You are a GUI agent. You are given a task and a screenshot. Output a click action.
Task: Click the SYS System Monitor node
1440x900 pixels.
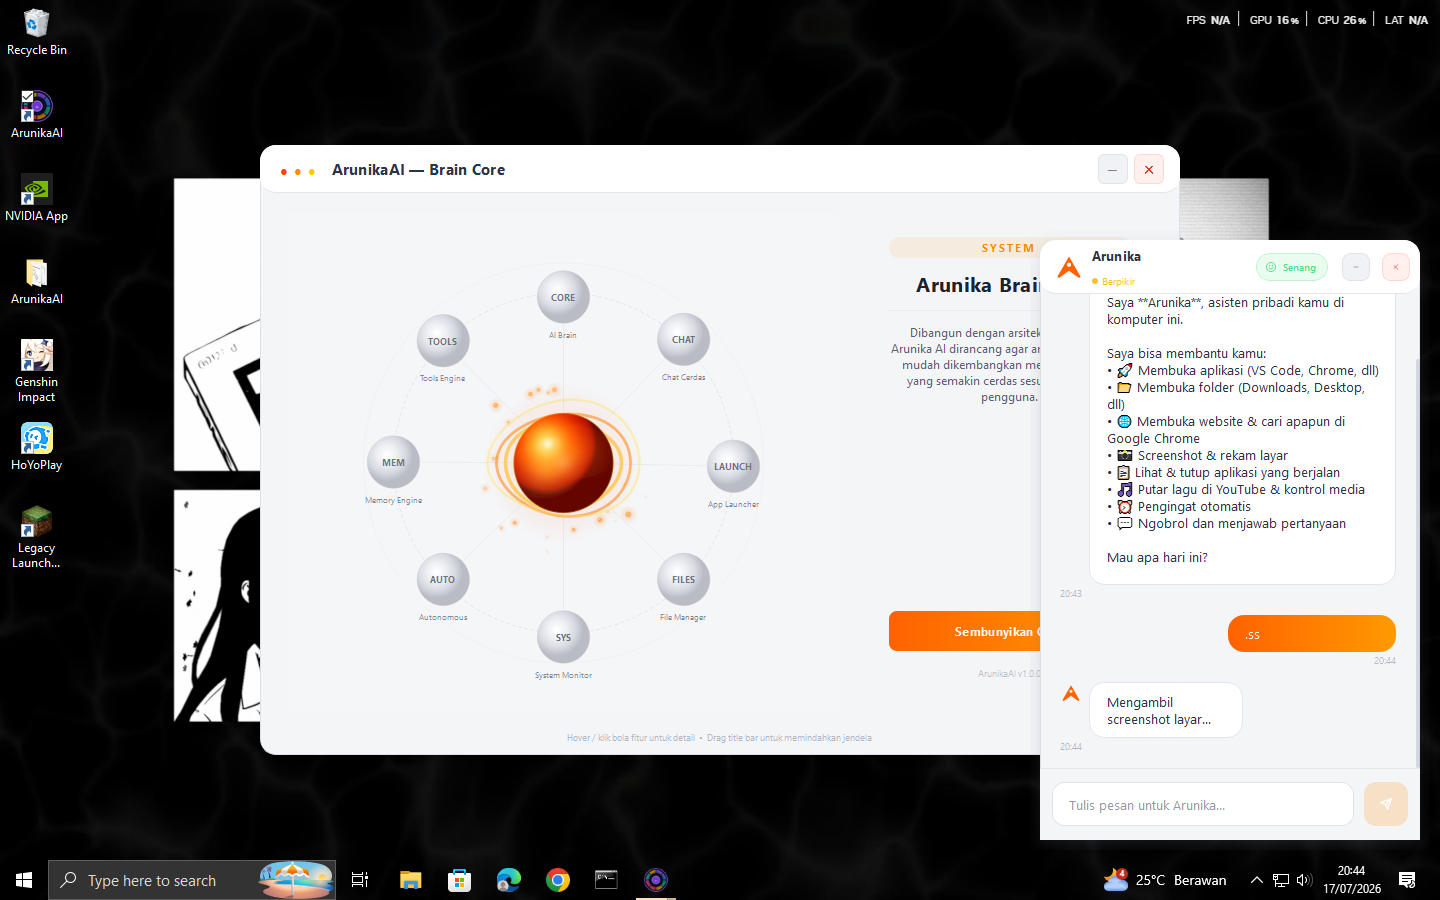563,637
